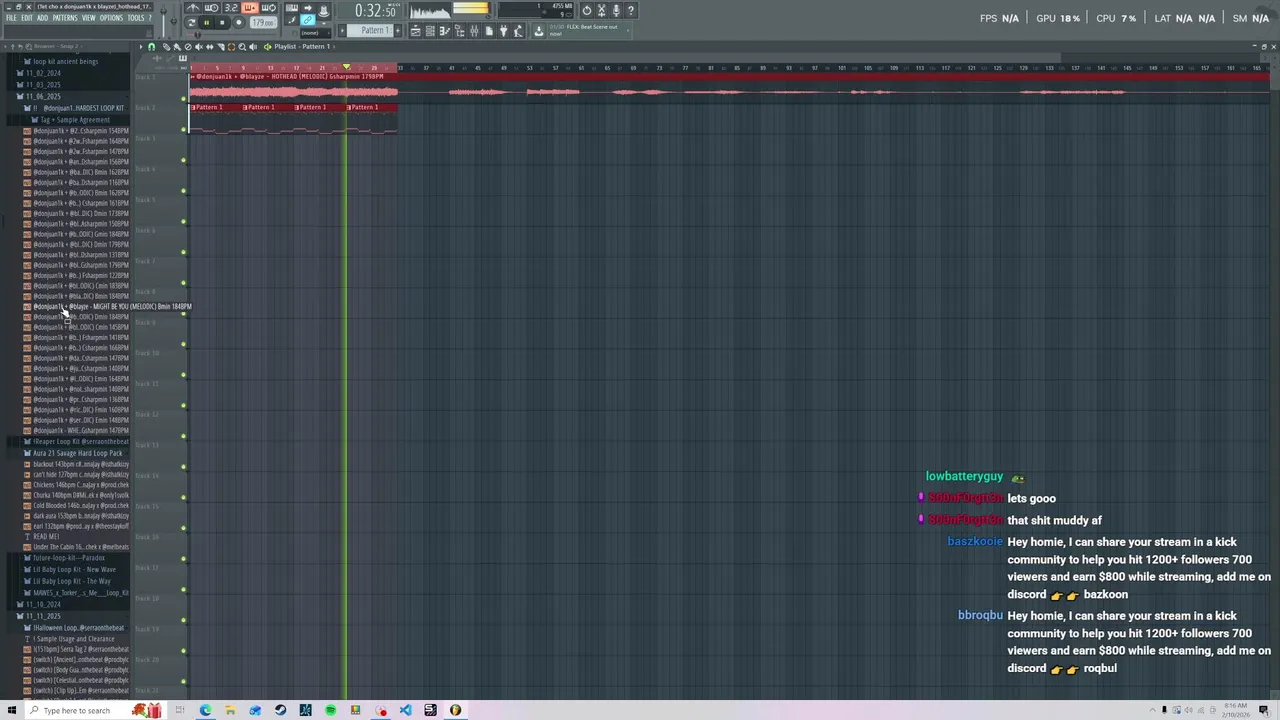Mute Track 3 via green dot

[183, 160]
